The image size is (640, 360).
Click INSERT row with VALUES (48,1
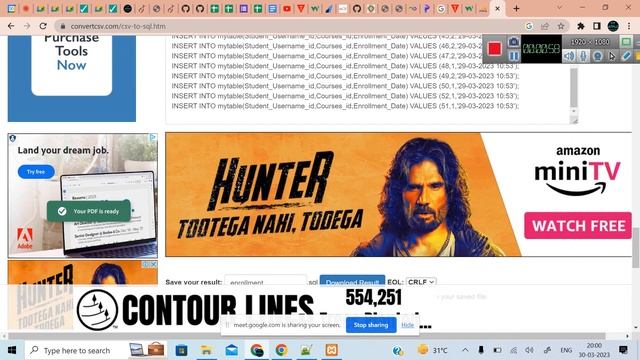click(345, 66)
